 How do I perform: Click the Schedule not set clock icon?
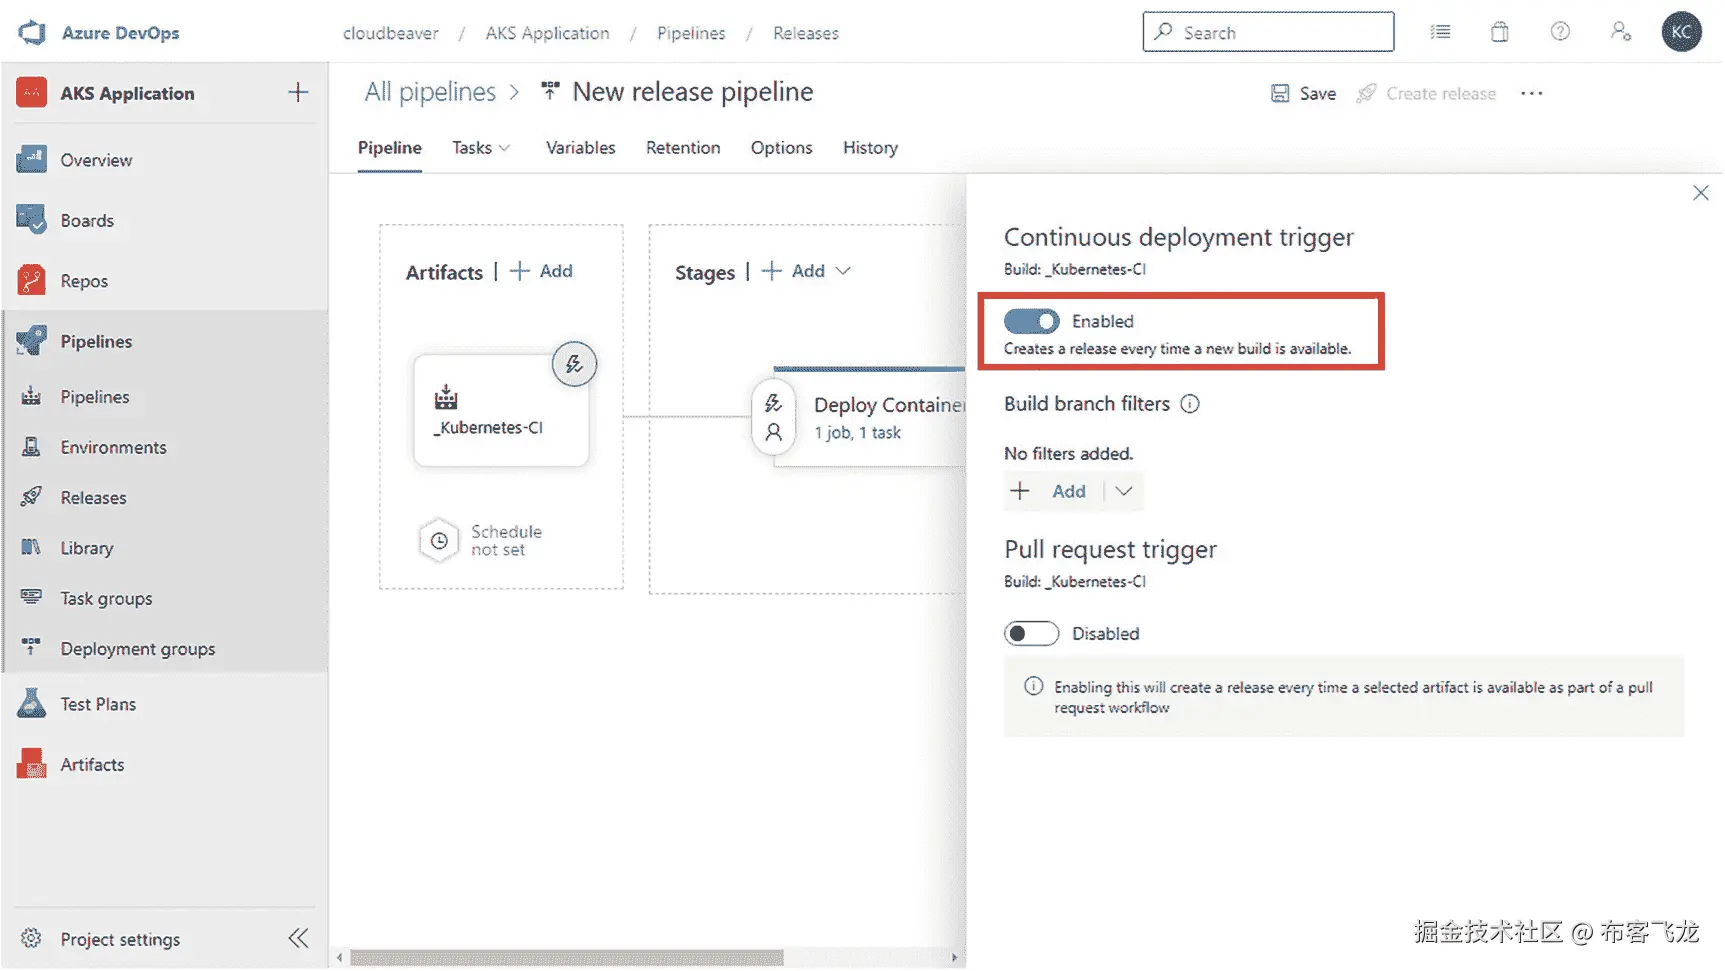[x=439, y=541]
